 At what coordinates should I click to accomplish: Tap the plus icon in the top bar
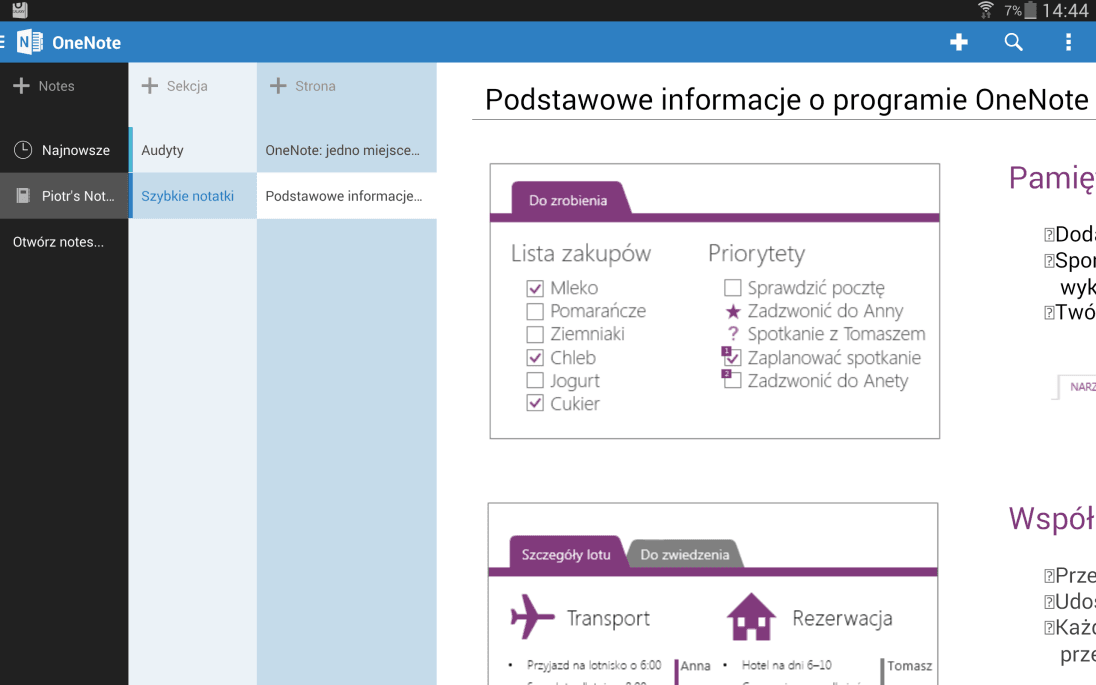(958, 42)
